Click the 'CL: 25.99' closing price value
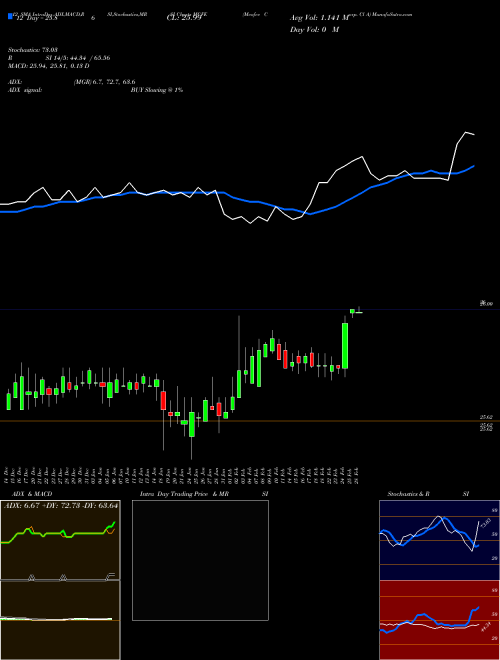Viewport: 500px width, 660px height. 184,19
